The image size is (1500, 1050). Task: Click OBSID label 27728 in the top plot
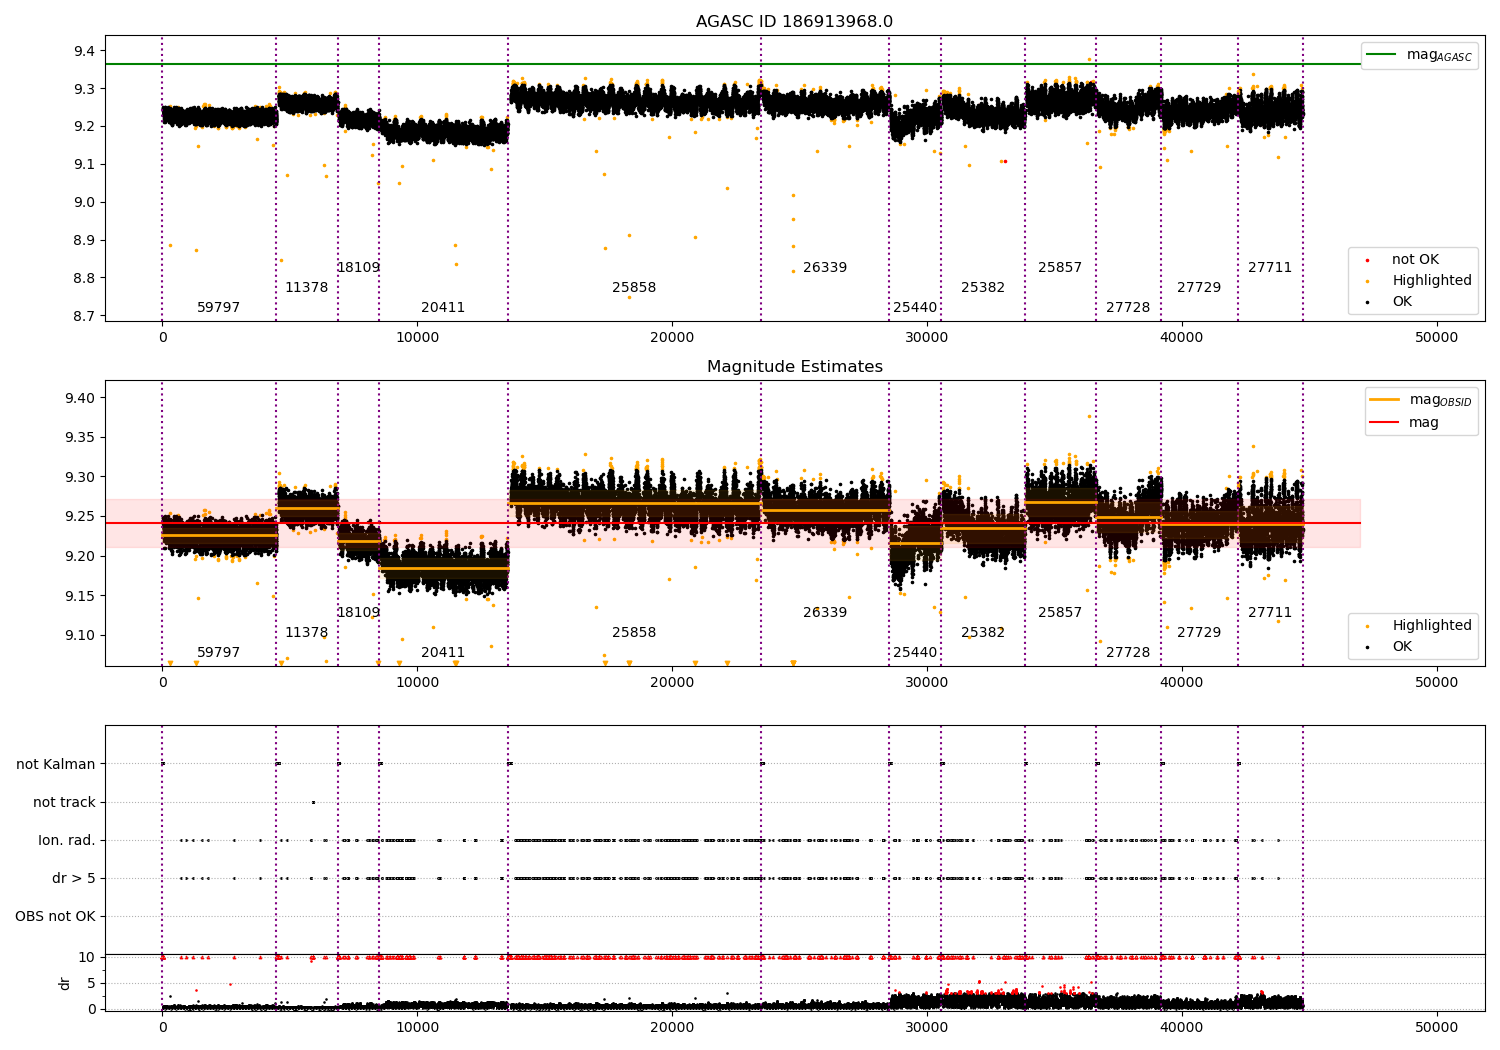pyautogui.click(x=1128, y=308)
